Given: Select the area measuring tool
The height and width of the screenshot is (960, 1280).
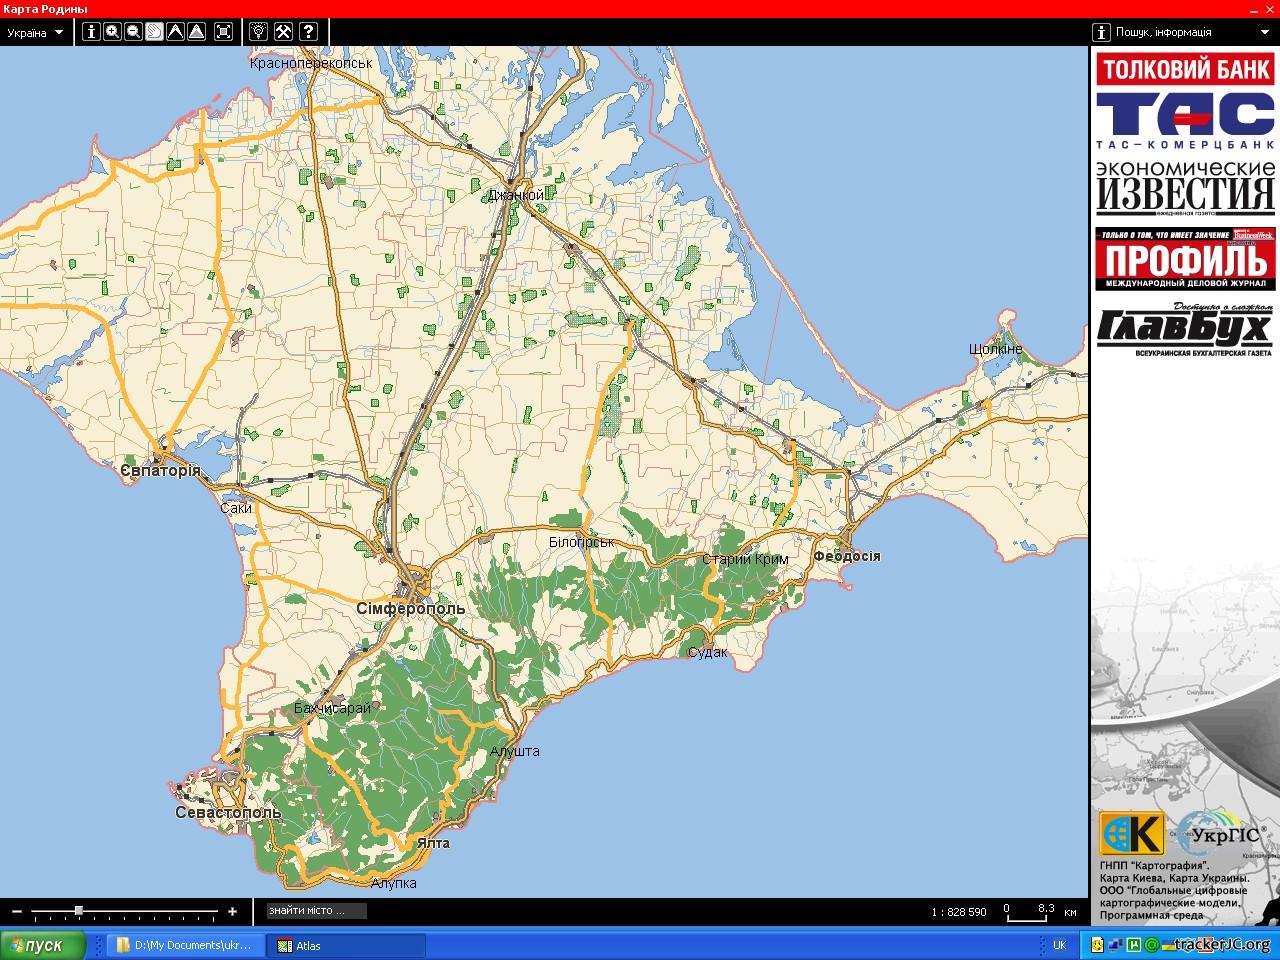Looking at the screenshot, I should [197, 32].
